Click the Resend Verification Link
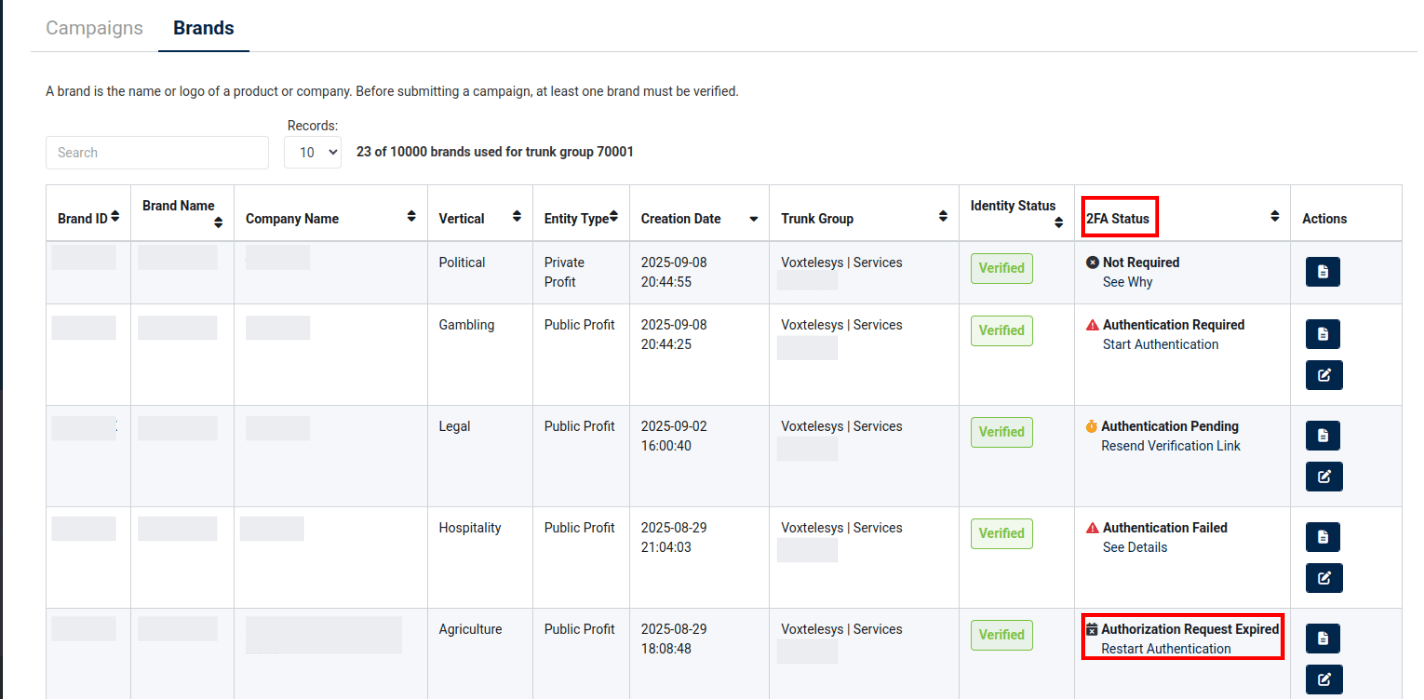 pyautogui.click(x=1170, y=446)
